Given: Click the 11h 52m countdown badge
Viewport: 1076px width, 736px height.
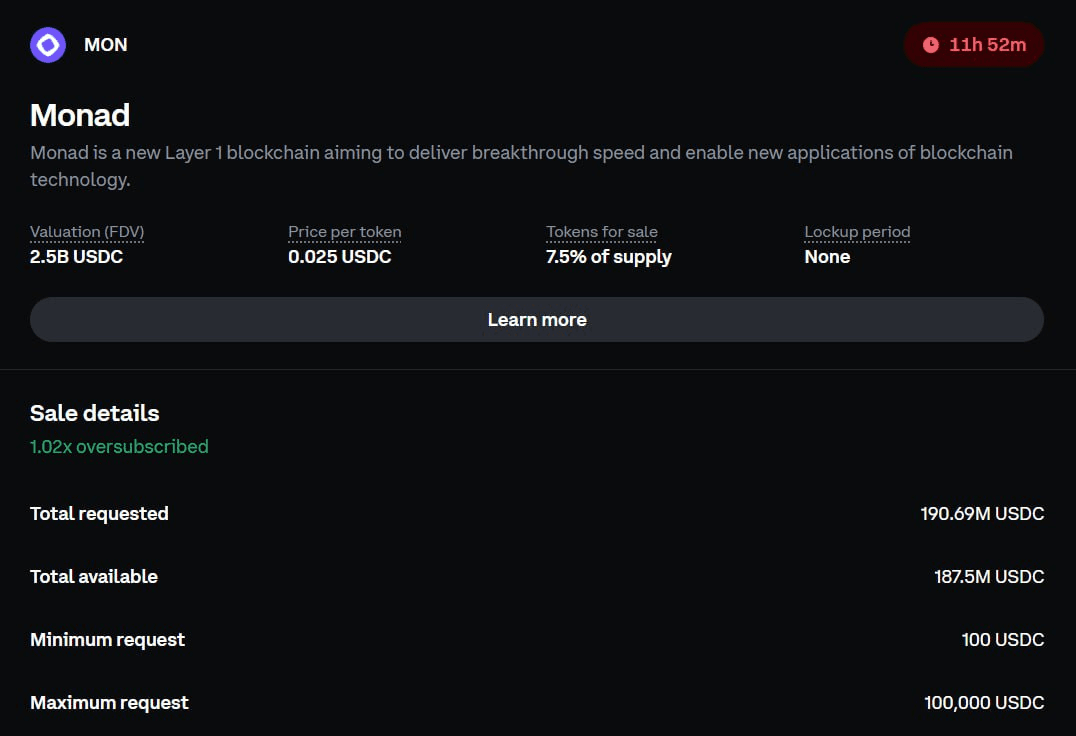Looking at the screenshot, I should click(973, 45).
